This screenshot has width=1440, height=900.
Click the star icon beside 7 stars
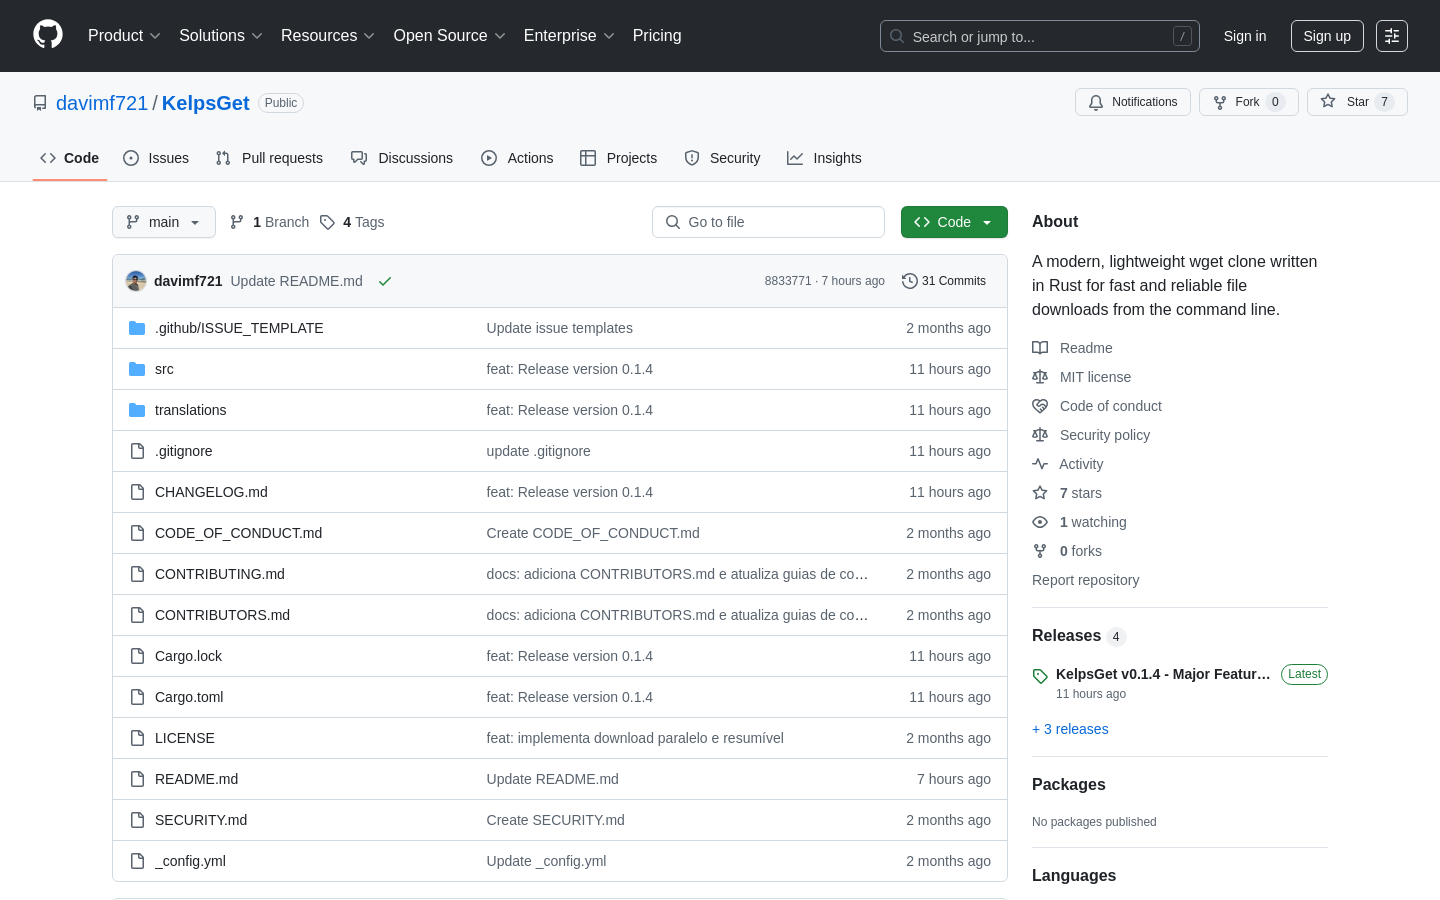(1040, 493)
